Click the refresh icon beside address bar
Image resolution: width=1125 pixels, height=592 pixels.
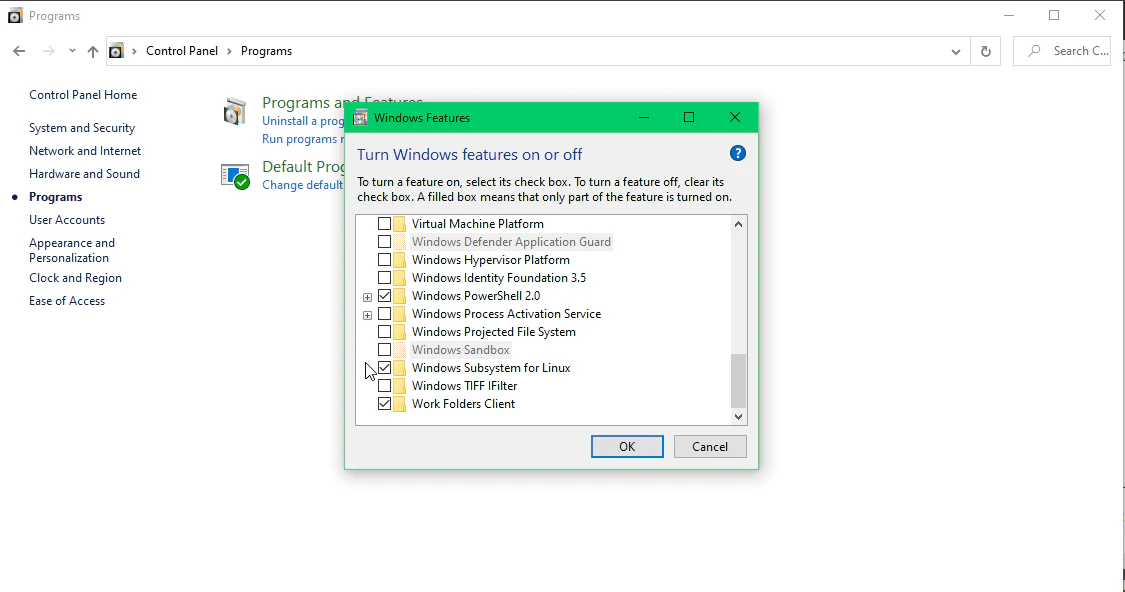coord(986,50)
